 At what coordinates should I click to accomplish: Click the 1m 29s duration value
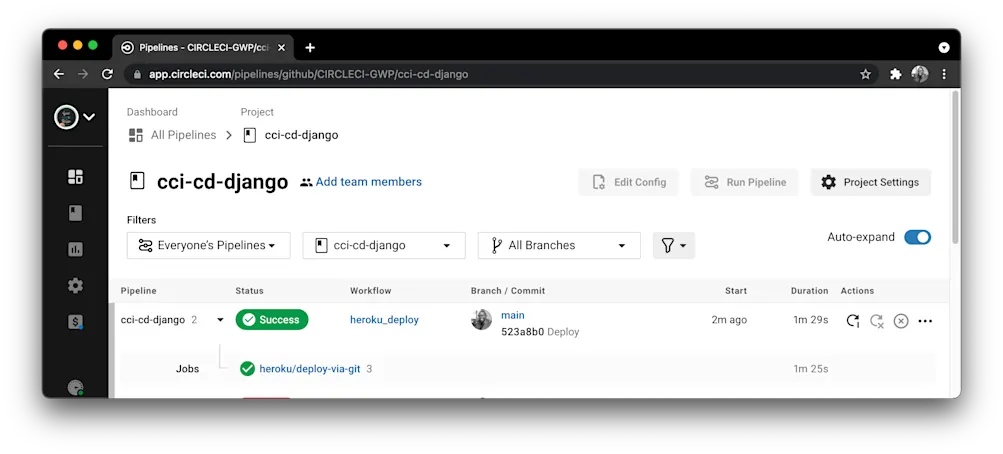810,320
